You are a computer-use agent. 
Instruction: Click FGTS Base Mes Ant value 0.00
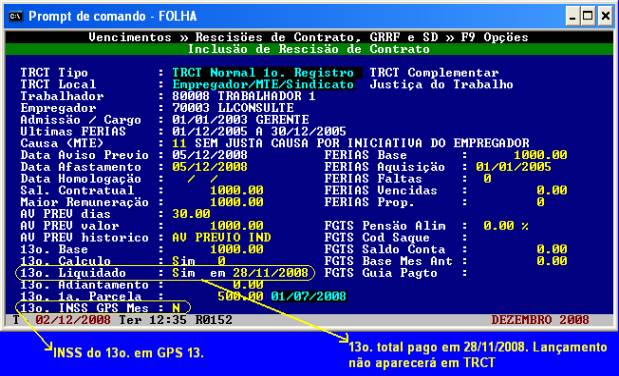click(552, 261)
